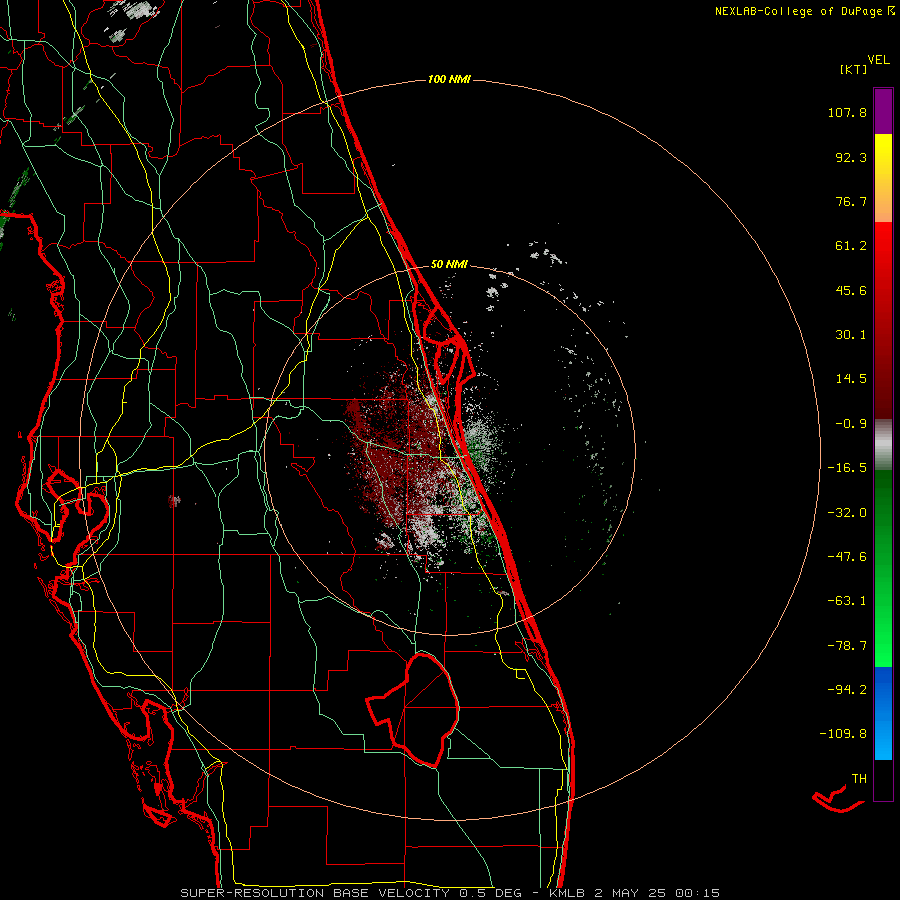The height and width of the screenshot is (900, 900).
Task: Click the VEL legend title
Action: point(878,60)
